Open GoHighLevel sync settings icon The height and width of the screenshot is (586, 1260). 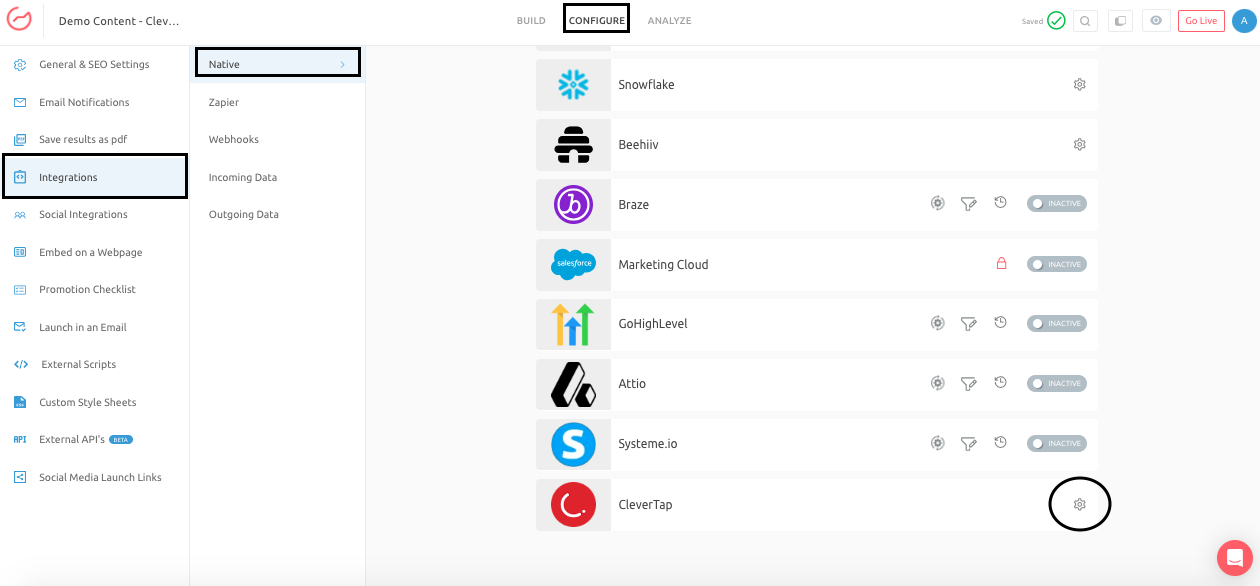point(937,323)
